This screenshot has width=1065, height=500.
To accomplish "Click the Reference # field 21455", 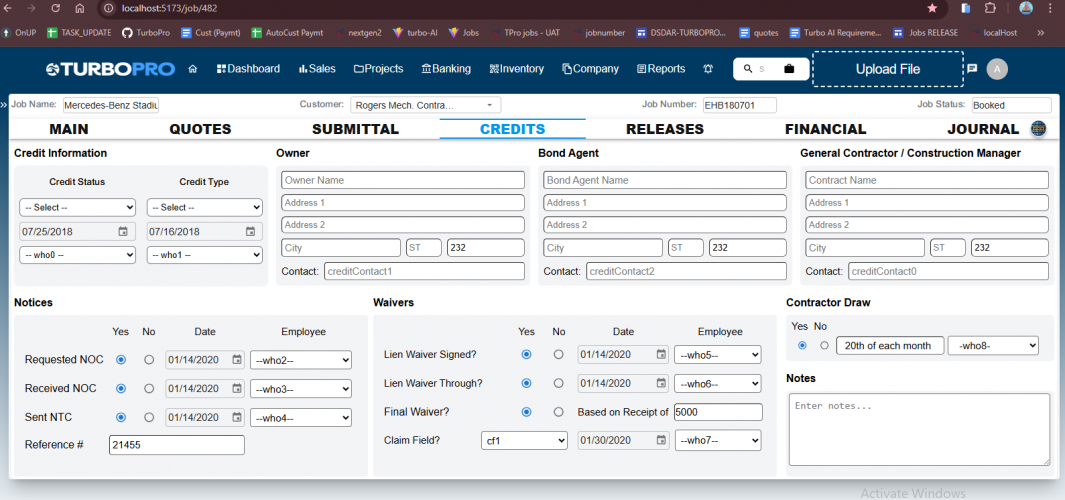I will coord(177,445).
